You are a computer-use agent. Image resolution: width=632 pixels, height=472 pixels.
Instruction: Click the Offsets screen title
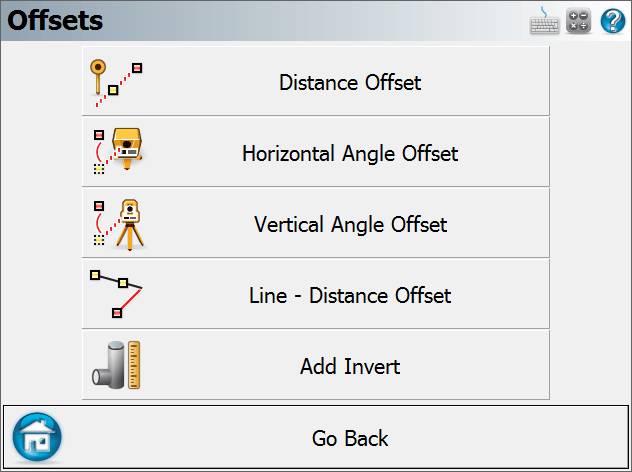coord(55,21)
